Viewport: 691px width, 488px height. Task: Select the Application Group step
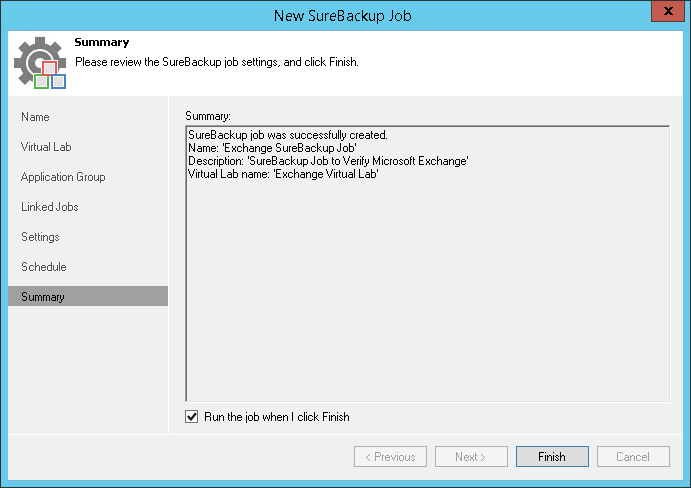[x=63, y=177]
